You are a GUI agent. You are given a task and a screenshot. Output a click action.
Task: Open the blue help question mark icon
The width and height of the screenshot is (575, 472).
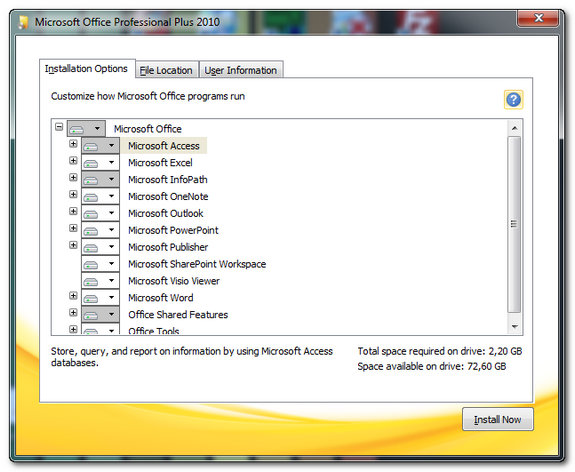click(513, 99)
